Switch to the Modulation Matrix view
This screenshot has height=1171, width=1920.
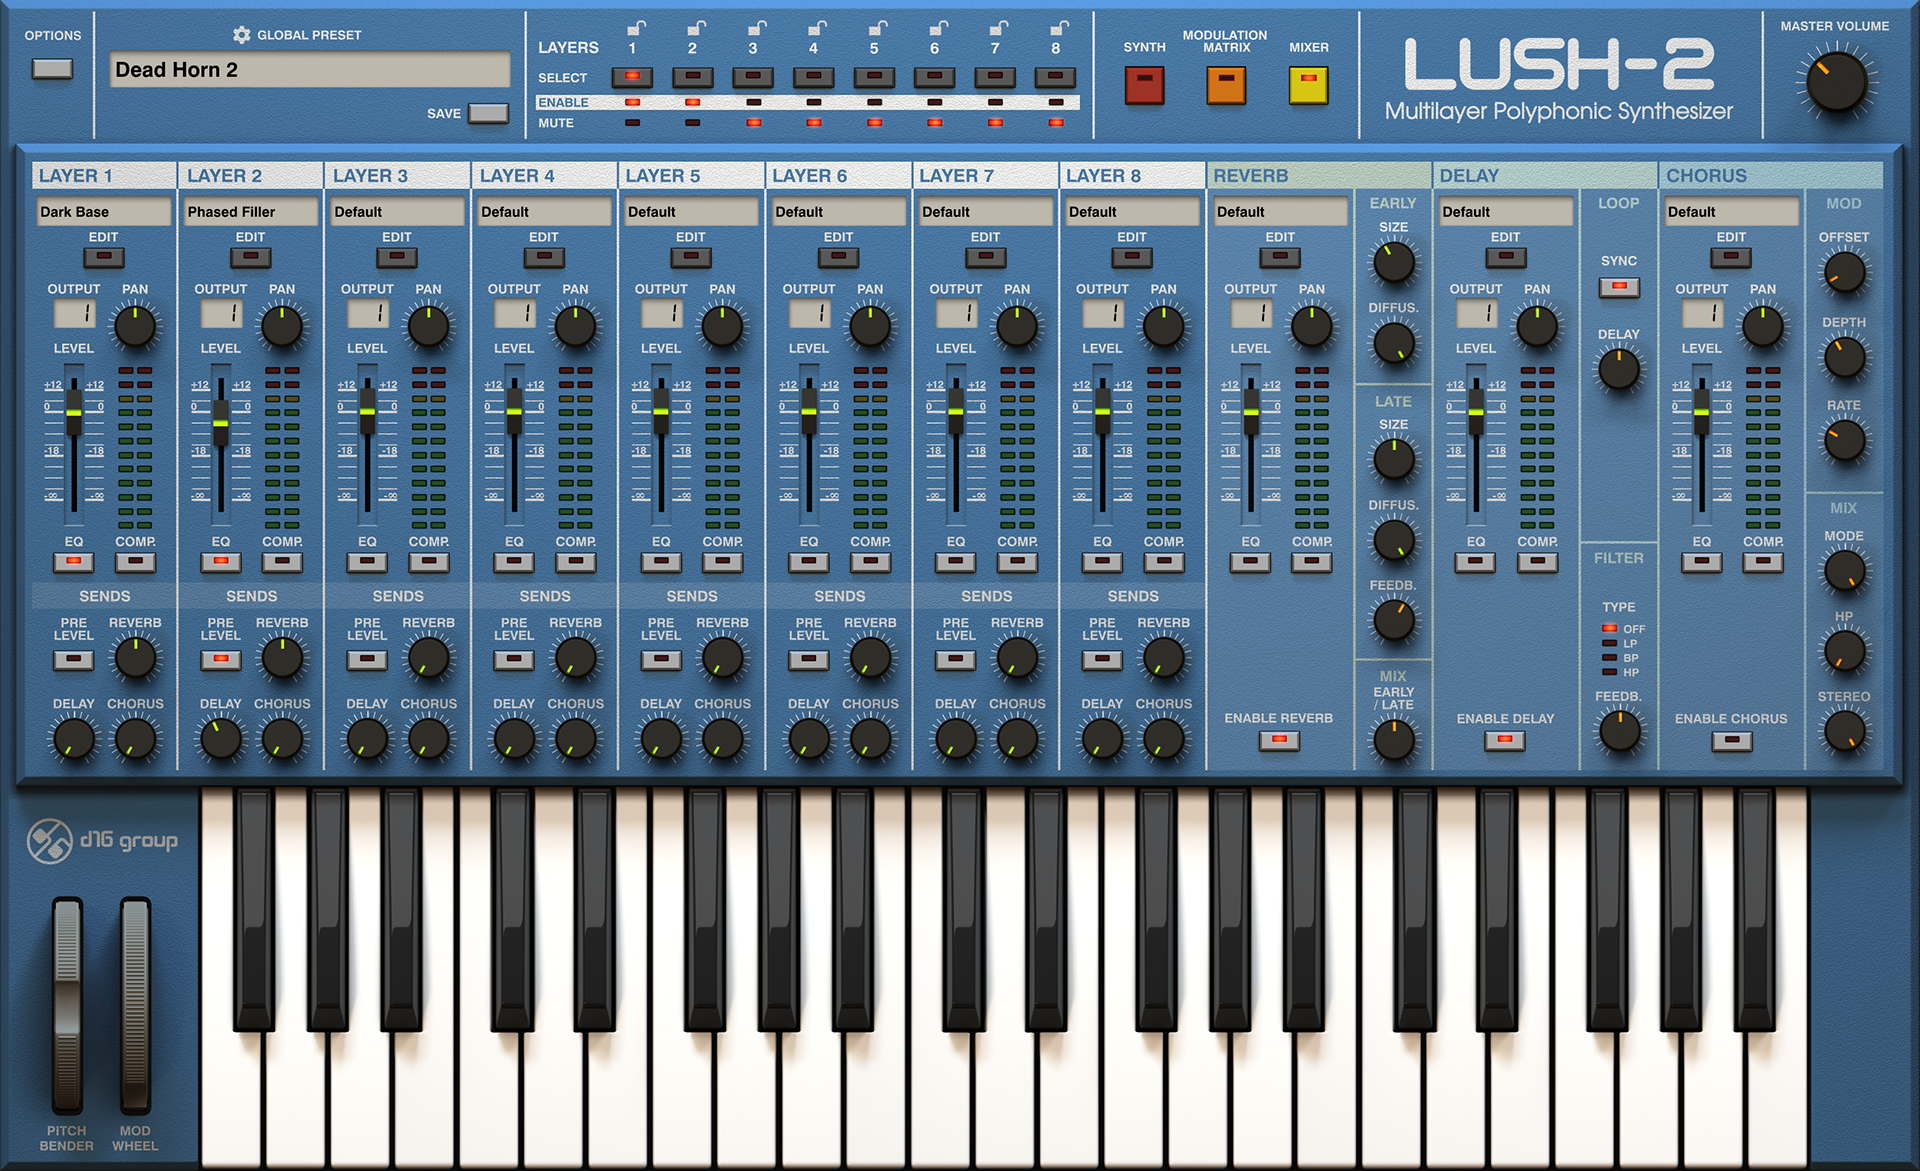1226,86
